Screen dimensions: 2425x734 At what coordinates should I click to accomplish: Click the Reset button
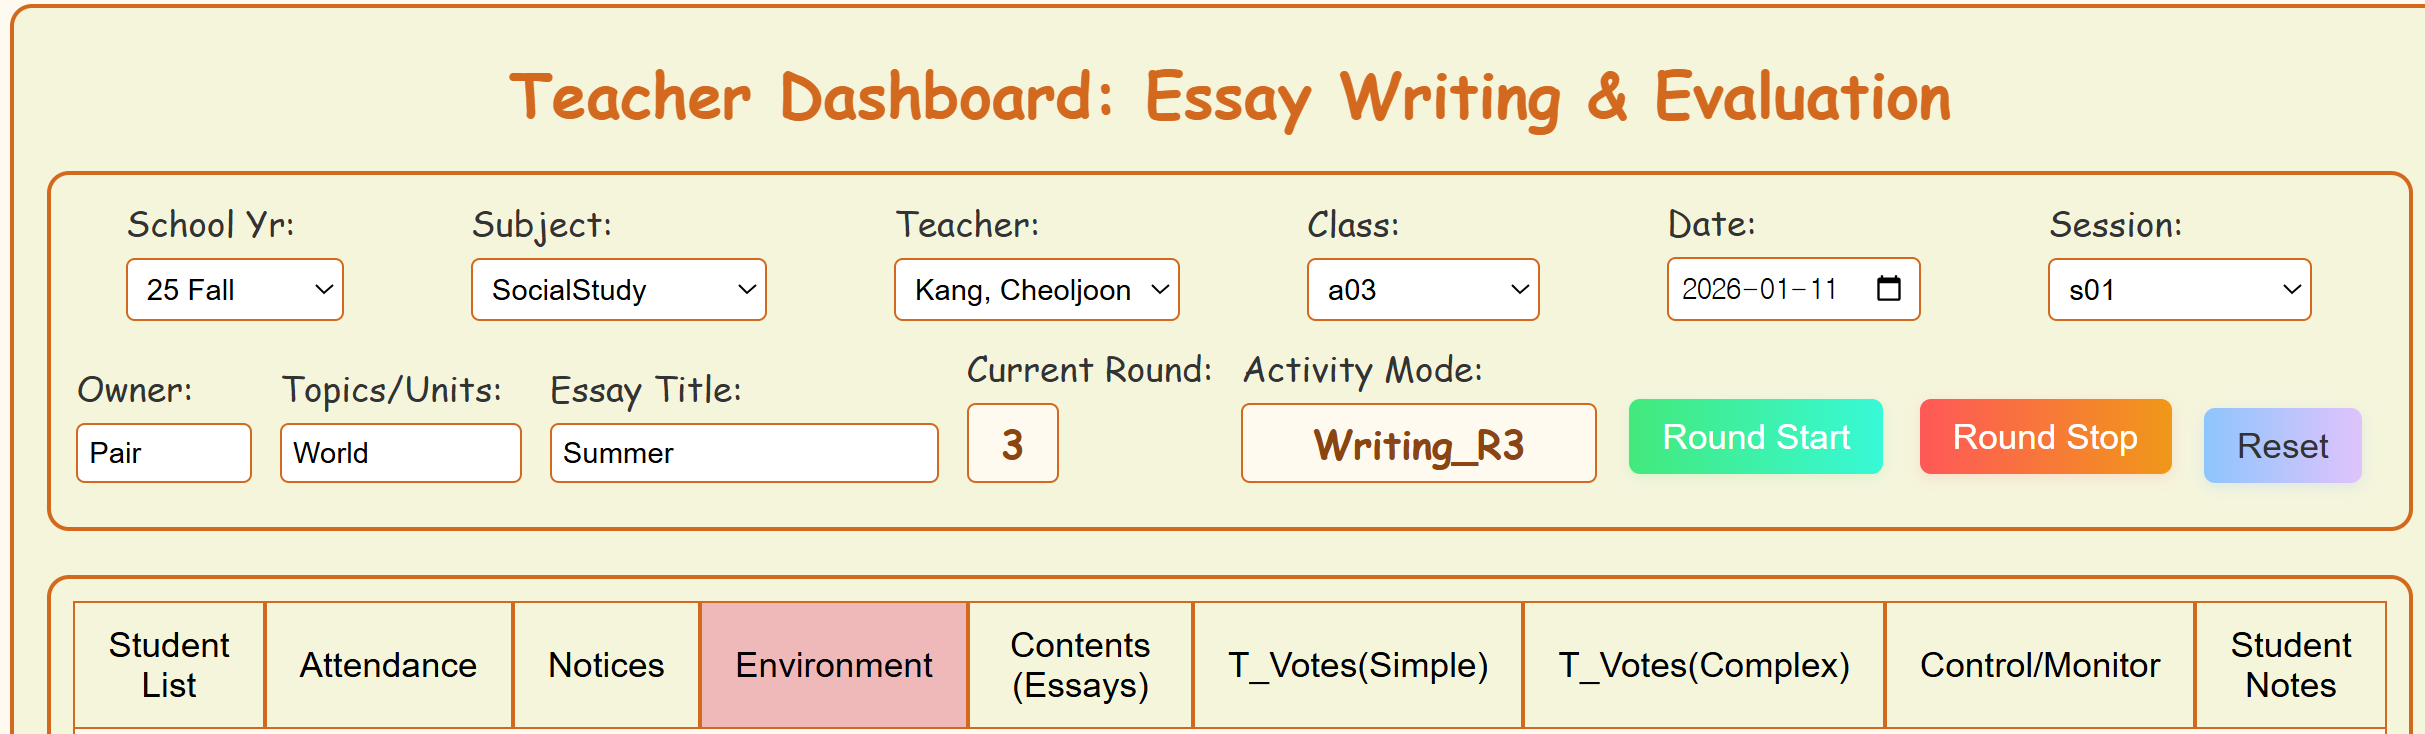(2282, 446)
